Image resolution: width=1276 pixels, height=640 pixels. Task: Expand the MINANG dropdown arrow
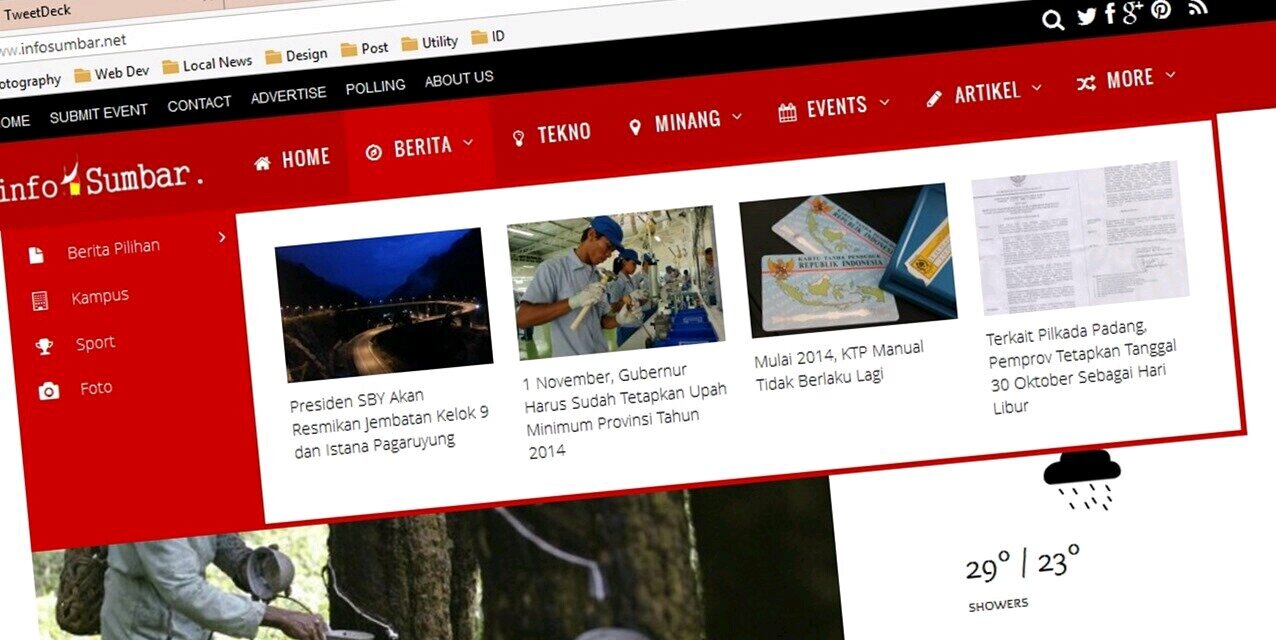[x=737, y=116]
